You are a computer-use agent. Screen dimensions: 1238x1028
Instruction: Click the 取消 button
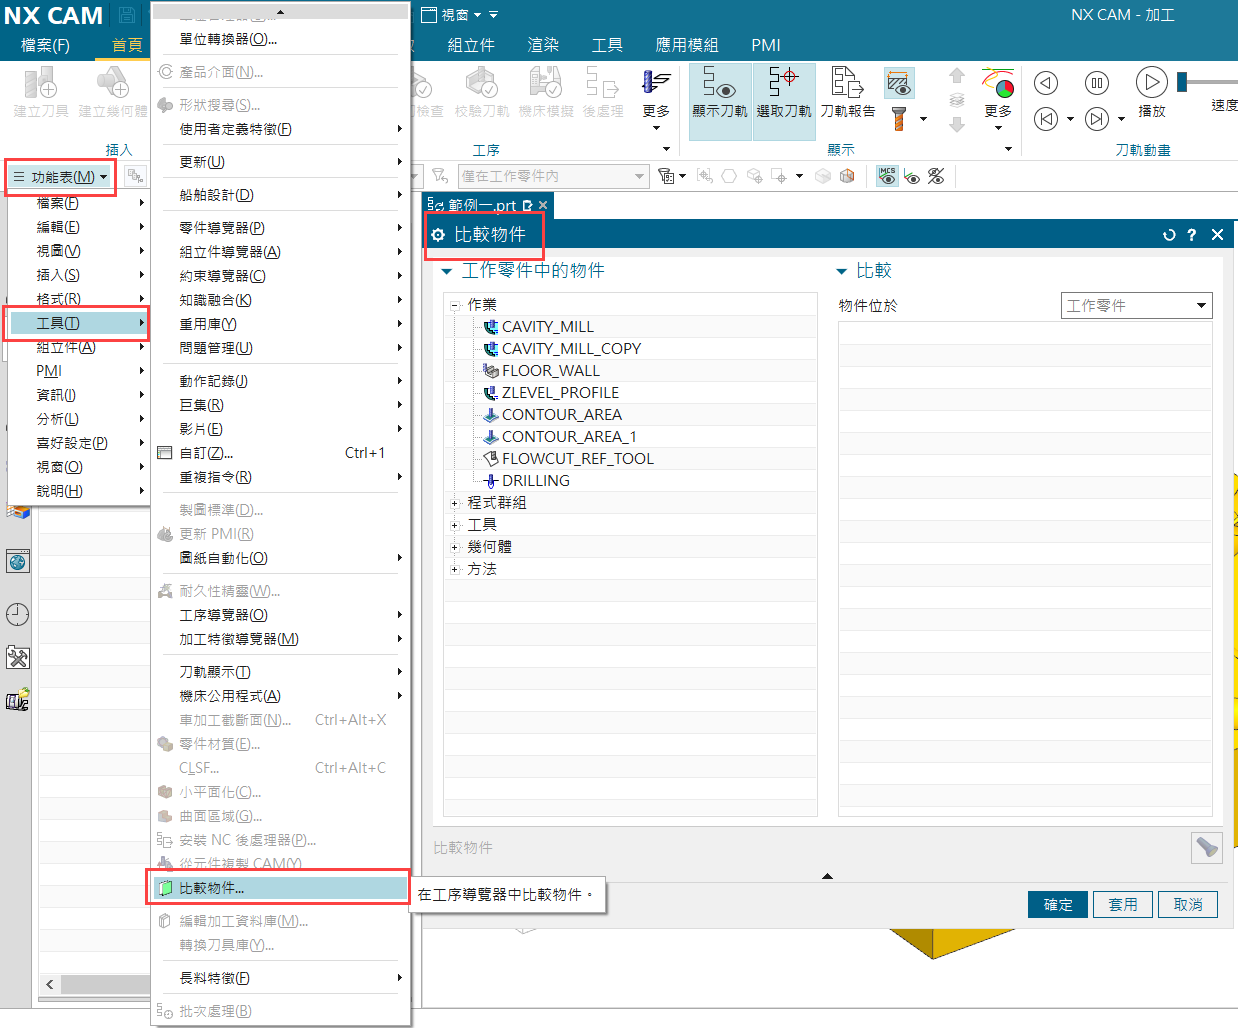pyautogui.click(x=1188, y=904)
